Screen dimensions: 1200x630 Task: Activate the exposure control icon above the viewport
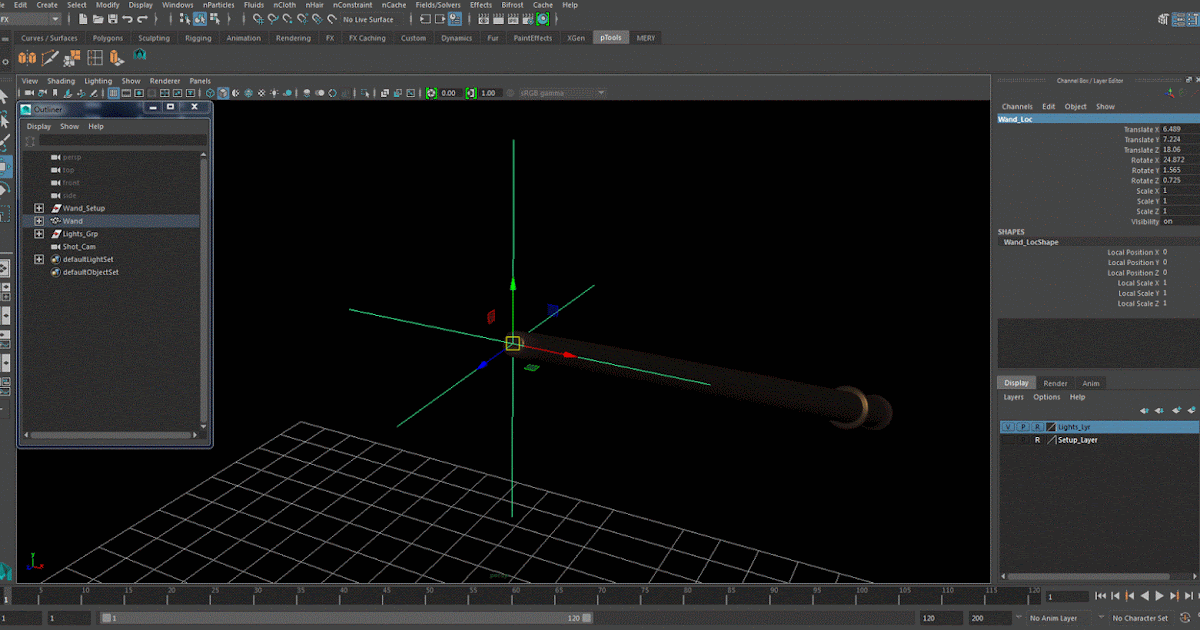431,92
